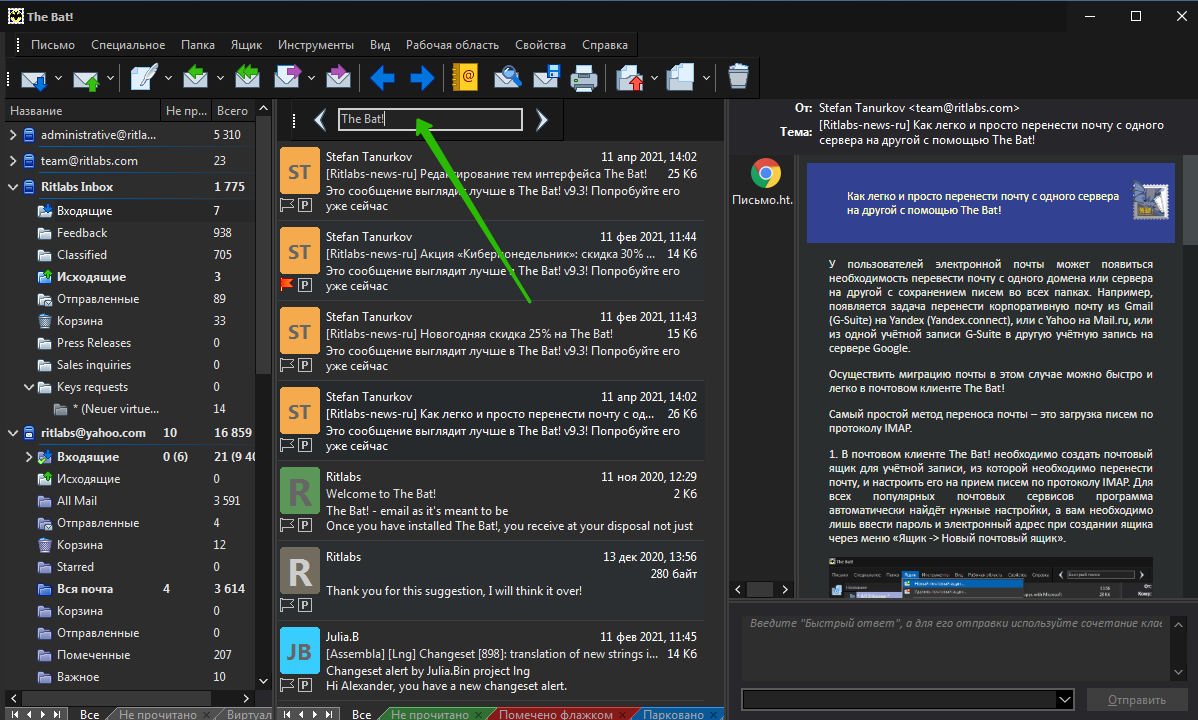1198x720 pixels.
Task: Click next search result right chevron
Action: click(x=542, y=120)
